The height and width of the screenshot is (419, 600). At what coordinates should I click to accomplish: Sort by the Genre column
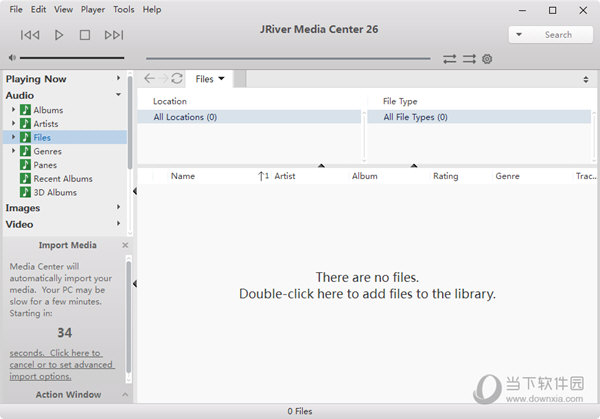tap(507, 176)
